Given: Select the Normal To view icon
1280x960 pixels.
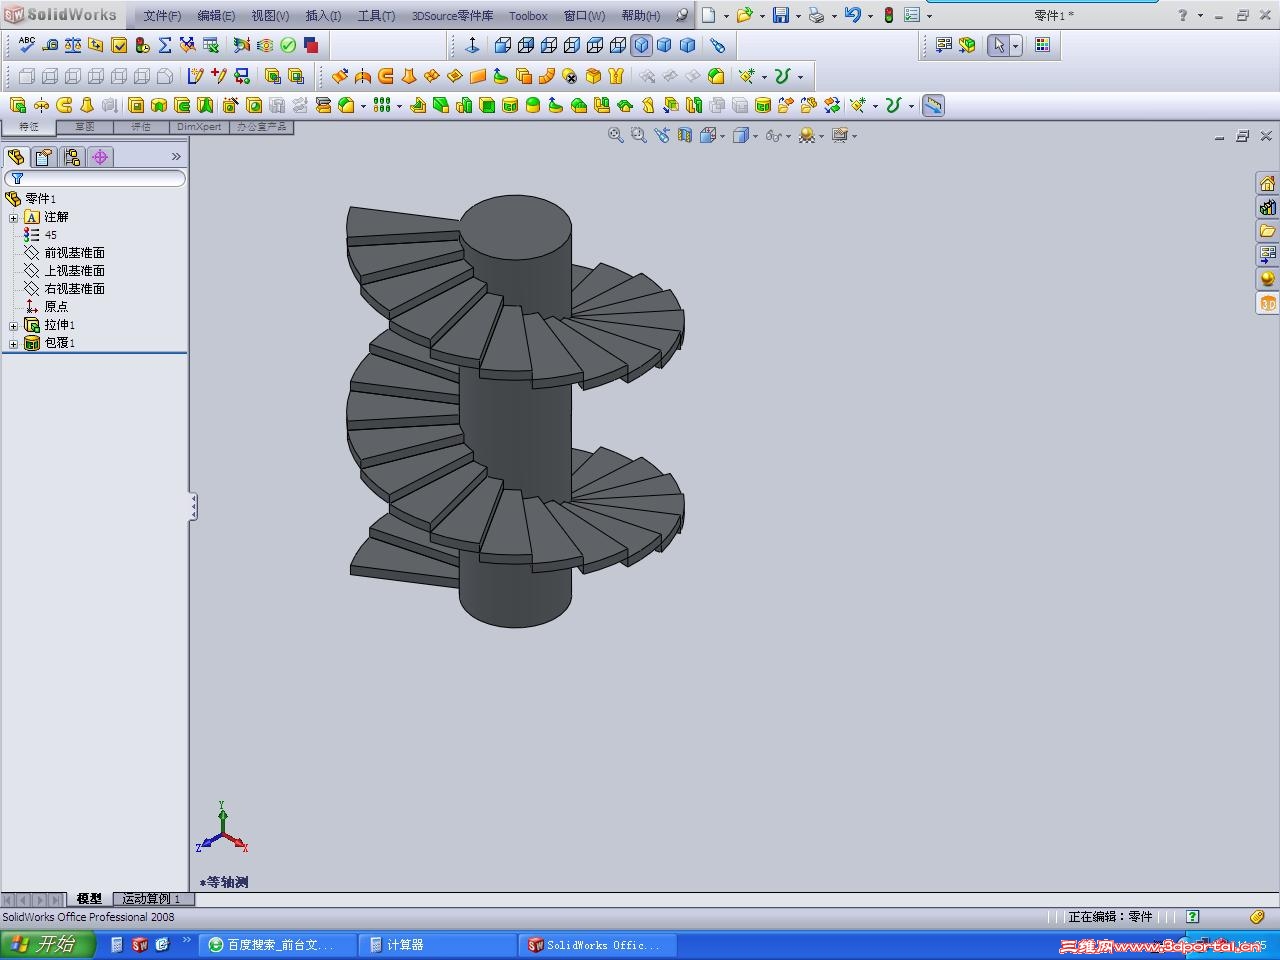Looking at the screenshot, I should click(x=473, y=45).
